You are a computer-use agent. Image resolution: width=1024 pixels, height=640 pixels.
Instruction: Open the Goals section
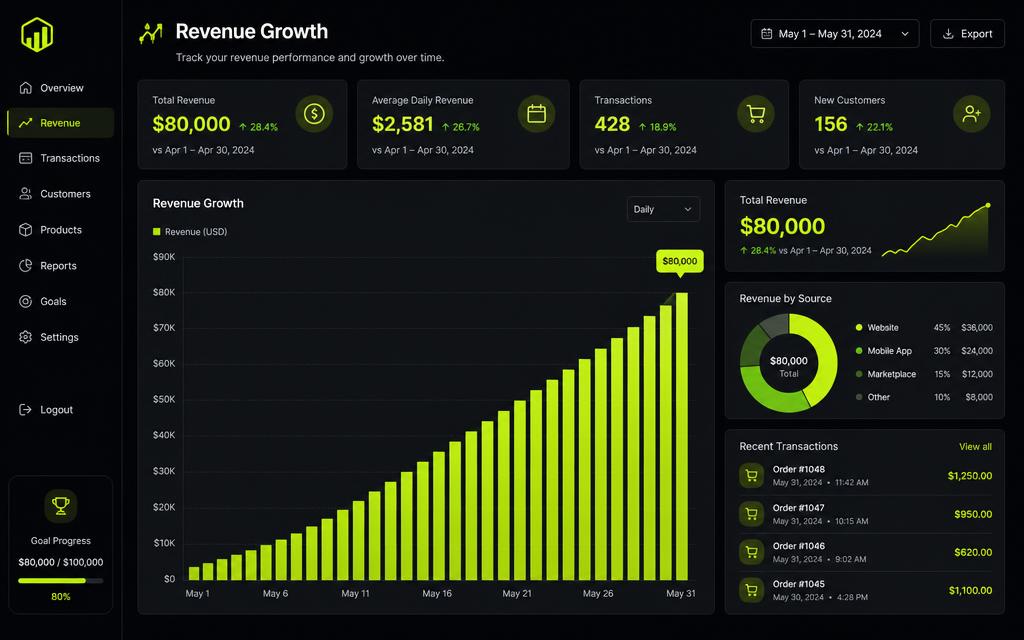coord(61,301)
